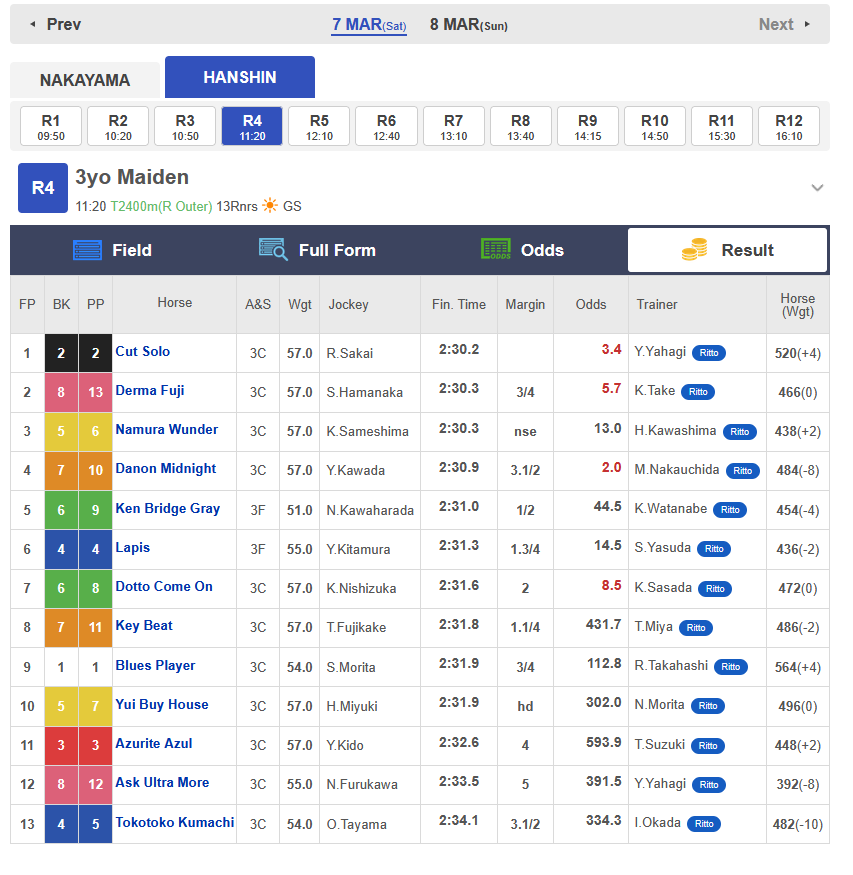Click Ritto badge beside T.Miya
Viewport: 853px width, 875px height.
[x=696, y=628]
